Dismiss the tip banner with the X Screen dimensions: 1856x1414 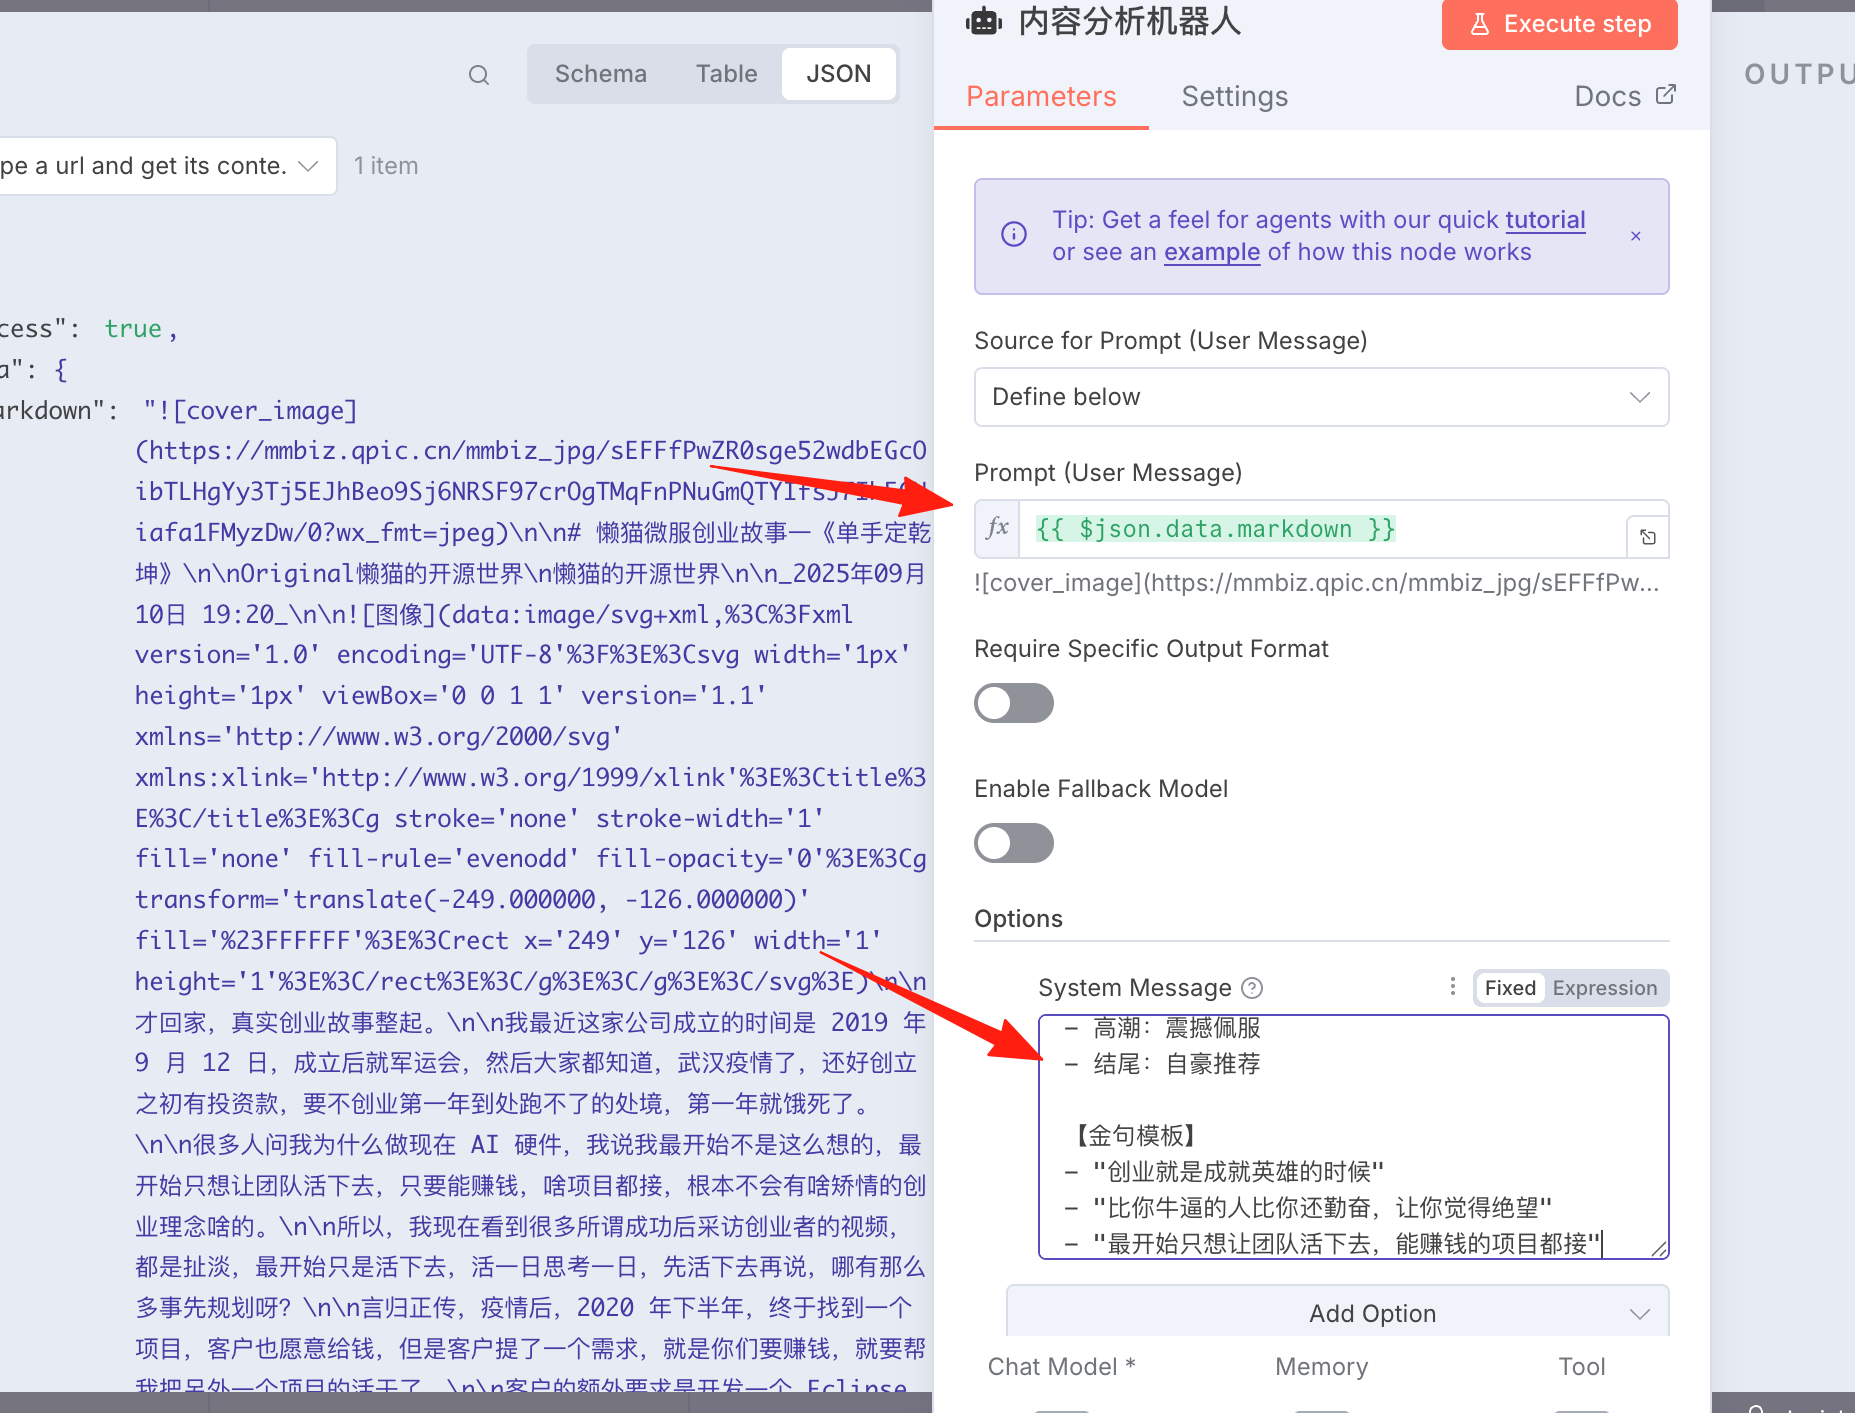point(1636,236)
